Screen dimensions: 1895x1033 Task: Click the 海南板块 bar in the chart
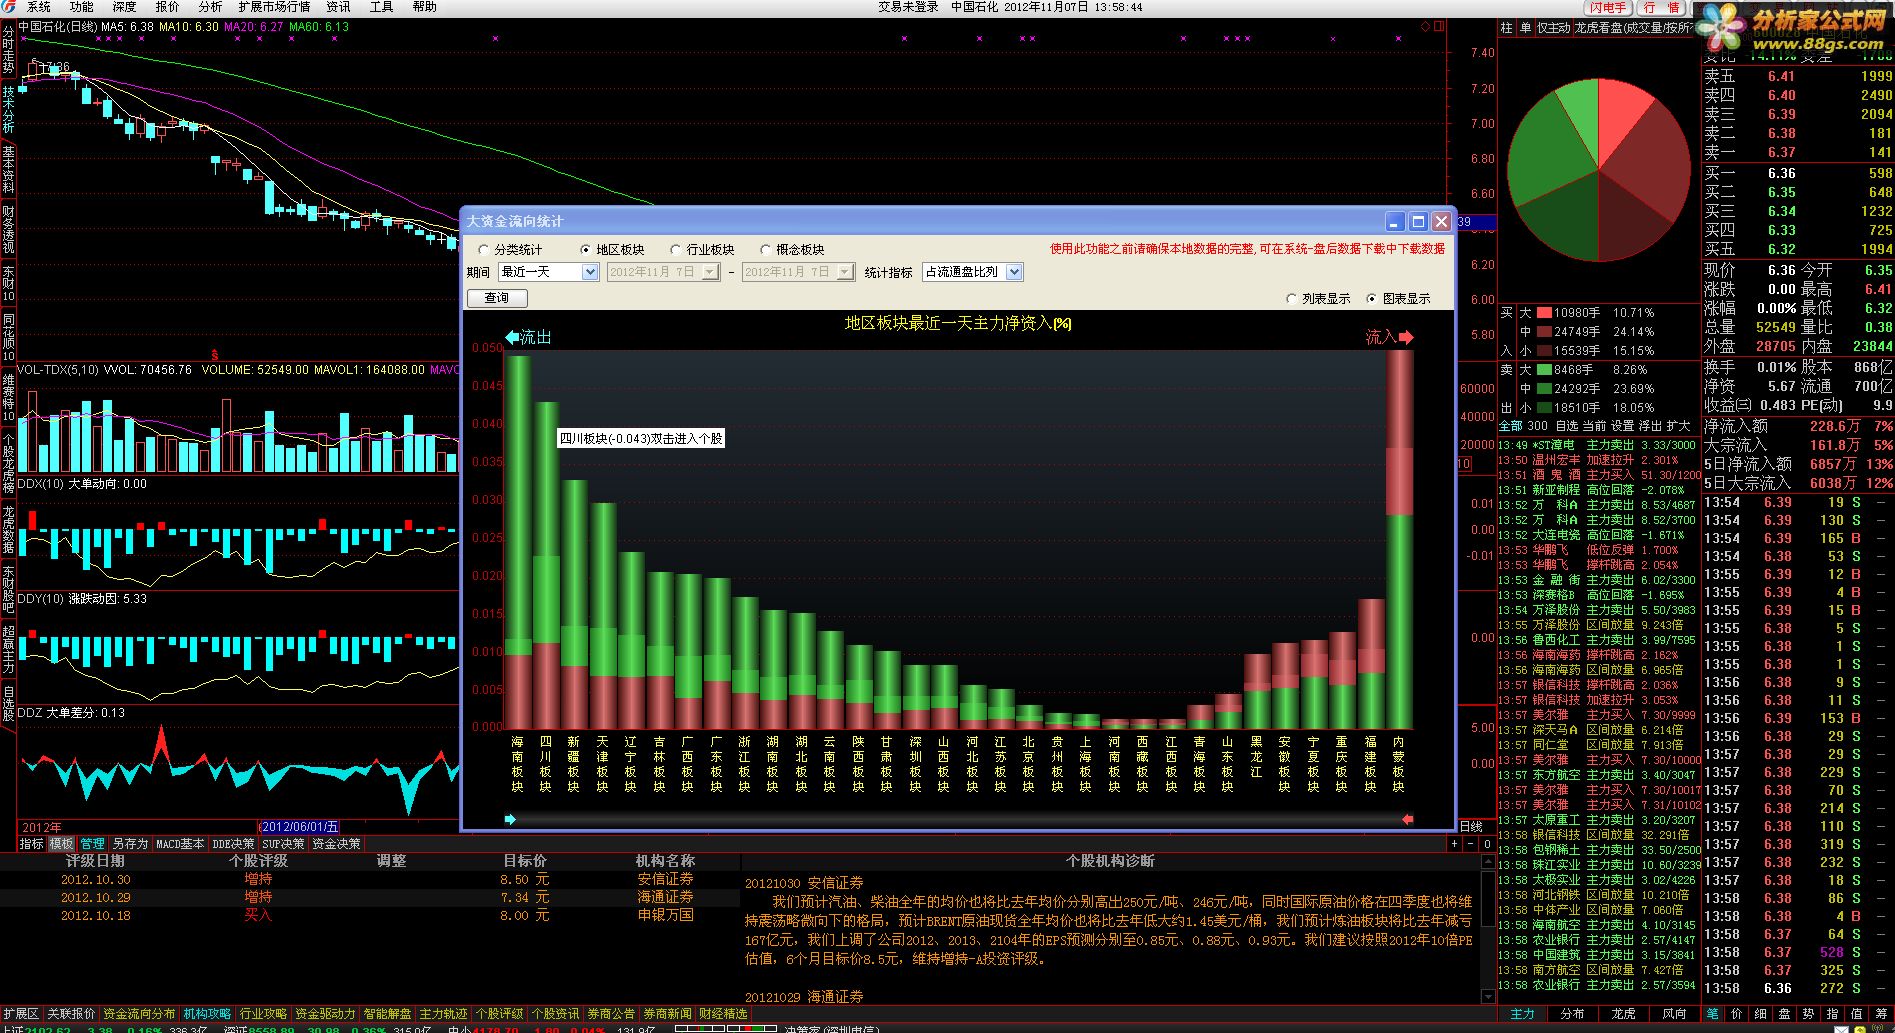click(x=517, y=542)
